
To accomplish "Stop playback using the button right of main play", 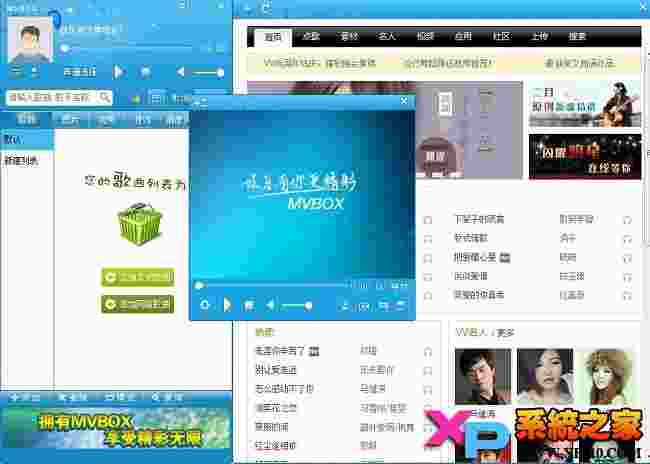I will click(146, 72).
